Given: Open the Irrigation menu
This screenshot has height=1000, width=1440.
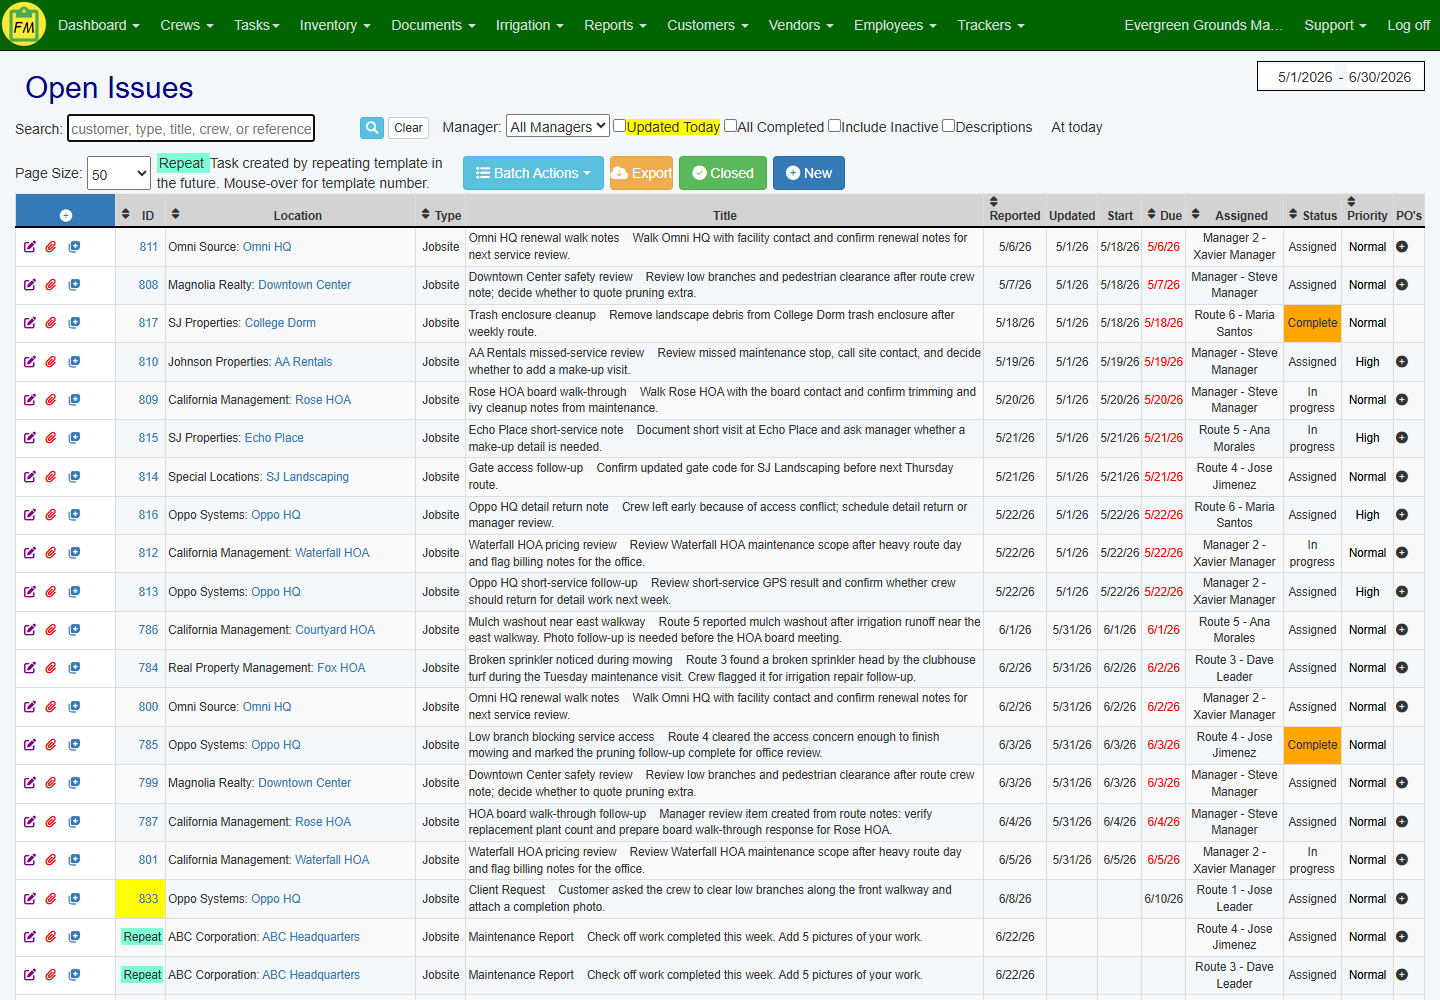Looking at the screenshot, I should 530,25.
